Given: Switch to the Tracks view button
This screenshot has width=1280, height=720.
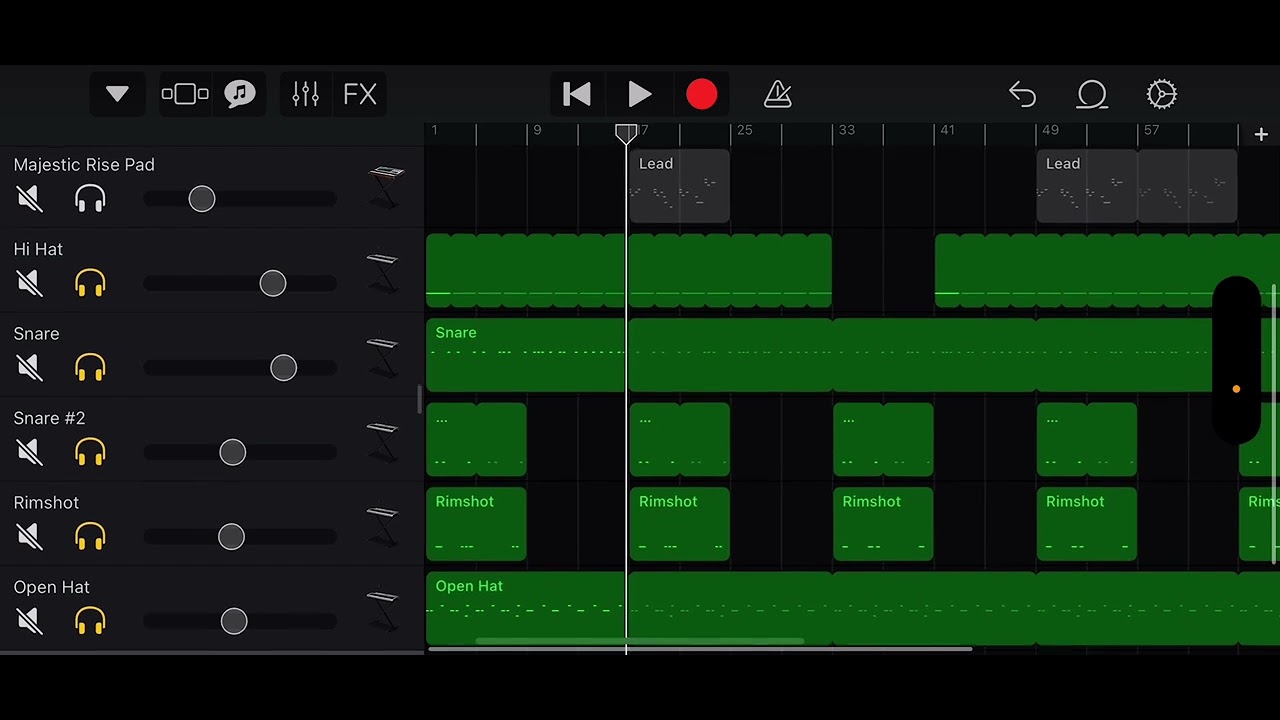Looking at the screenshot, I should click(x=185, y=94).
